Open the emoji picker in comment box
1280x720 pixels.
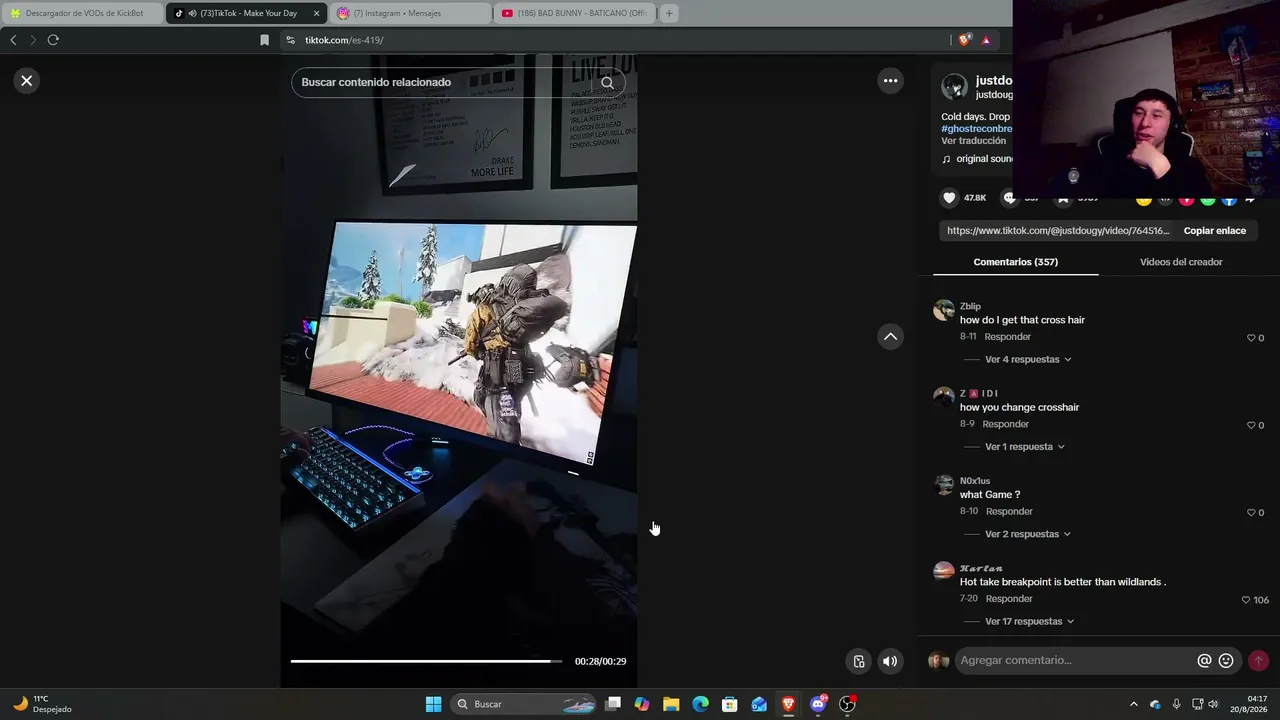[1226, 661]
